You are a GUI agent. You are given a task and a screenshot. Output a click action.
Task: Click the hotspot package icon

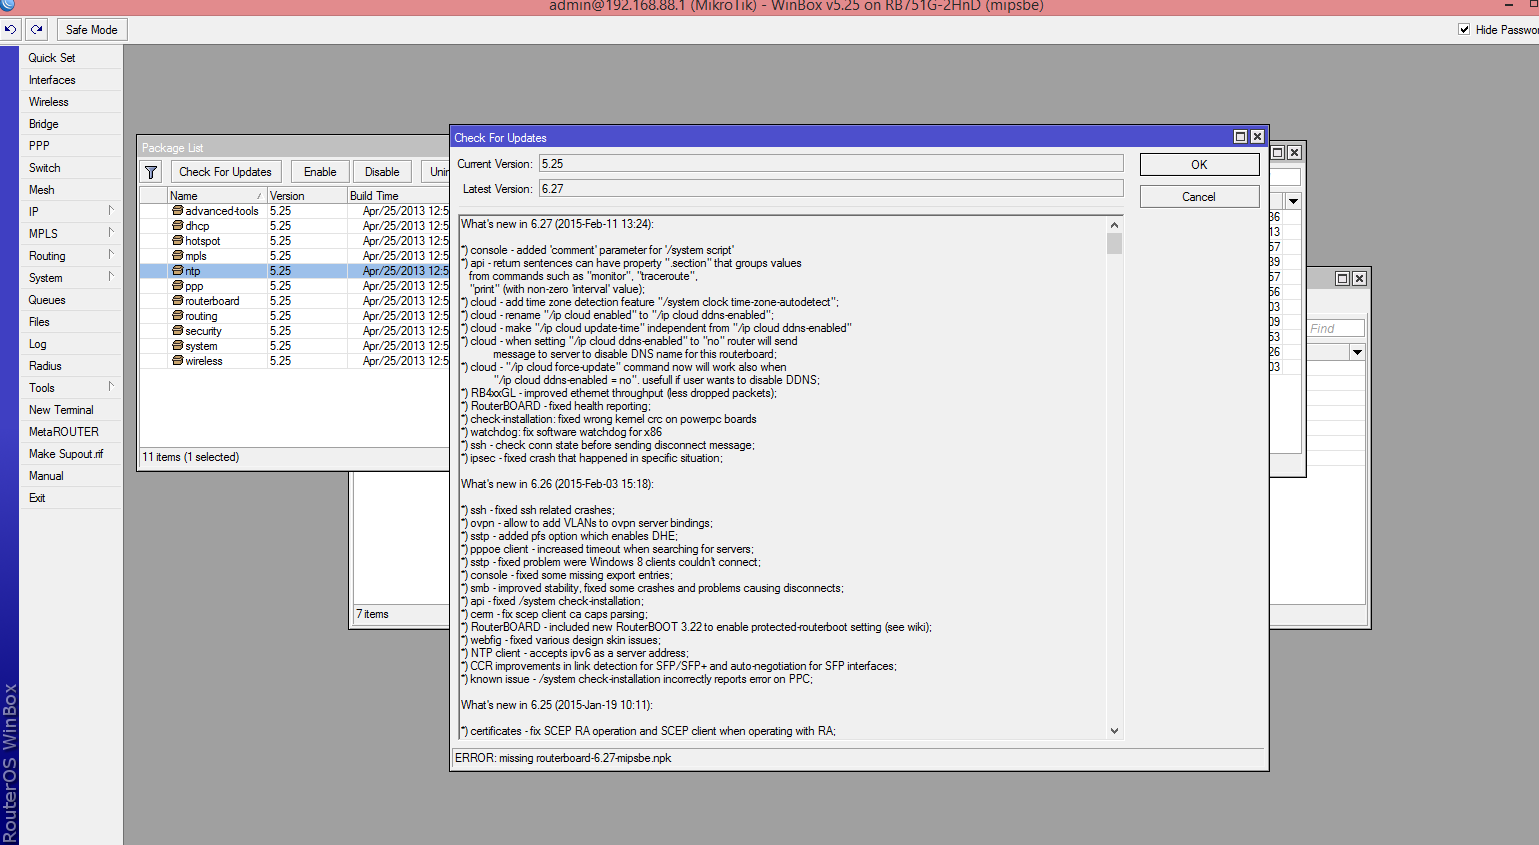[x=177, y=241]
